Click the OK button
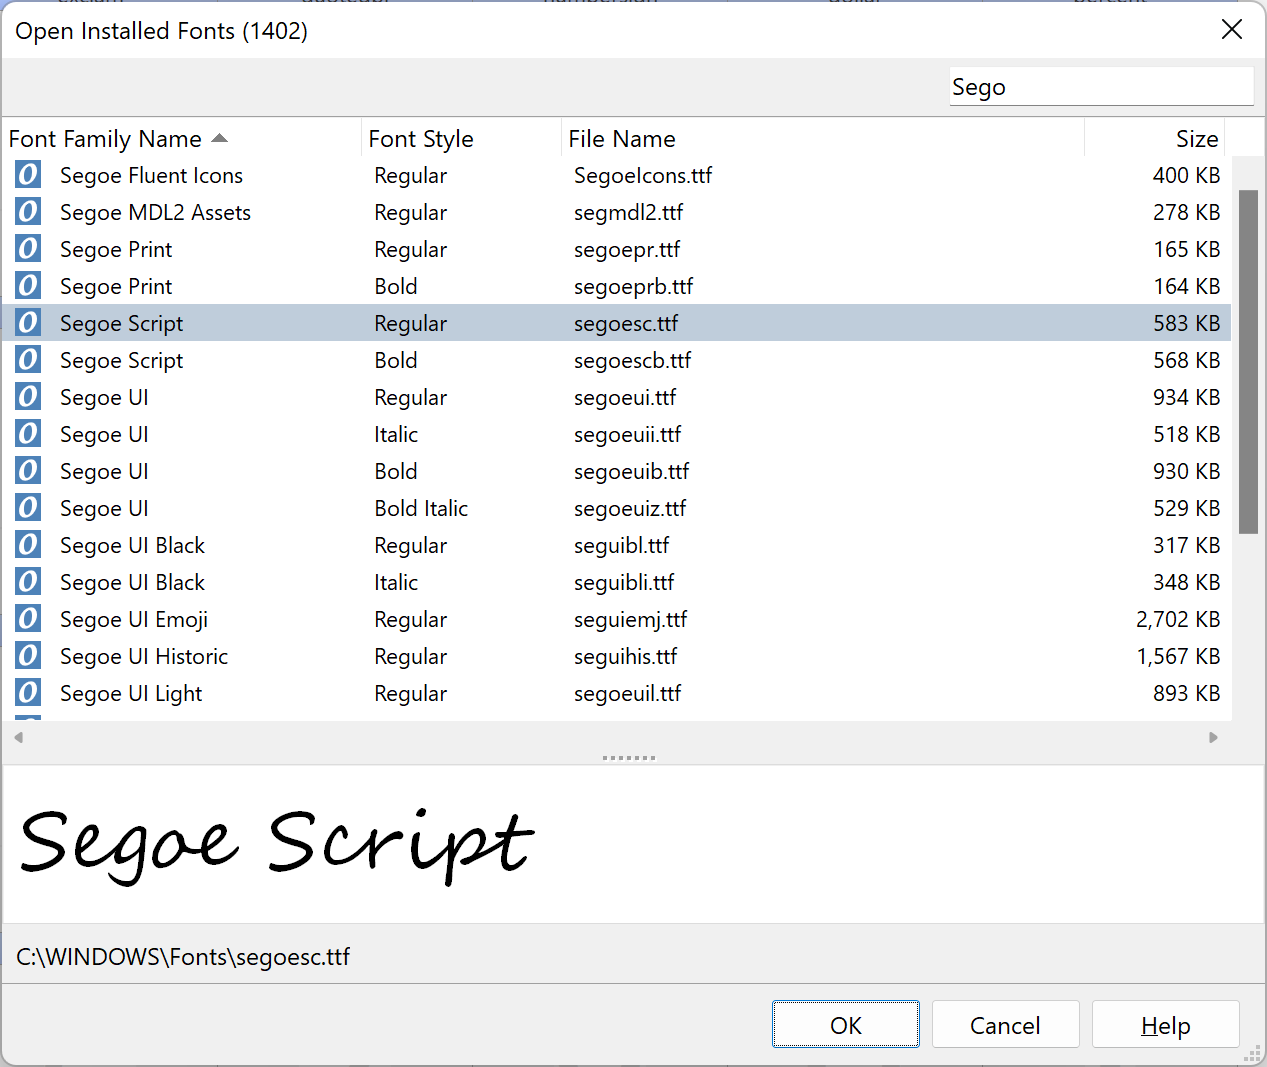Screen dimensions: 1267x1067 tap(846, 1025)
